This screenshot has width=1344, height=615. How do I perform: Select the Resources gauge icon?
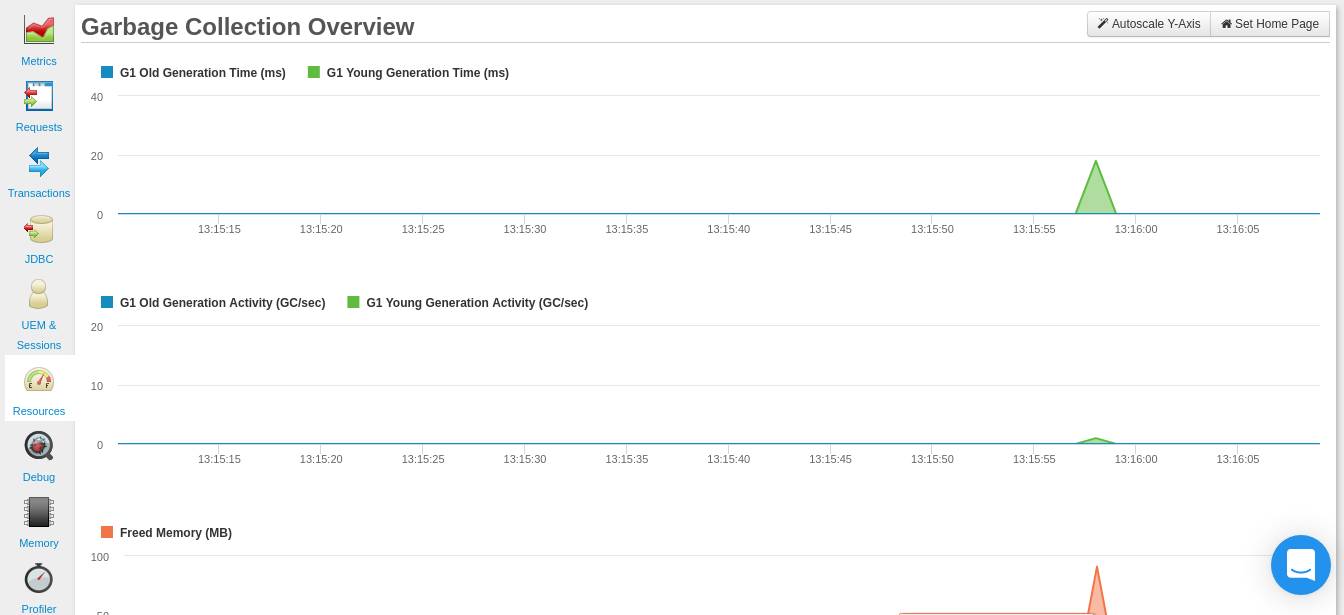pyautogui.click(x=39, y=380)
